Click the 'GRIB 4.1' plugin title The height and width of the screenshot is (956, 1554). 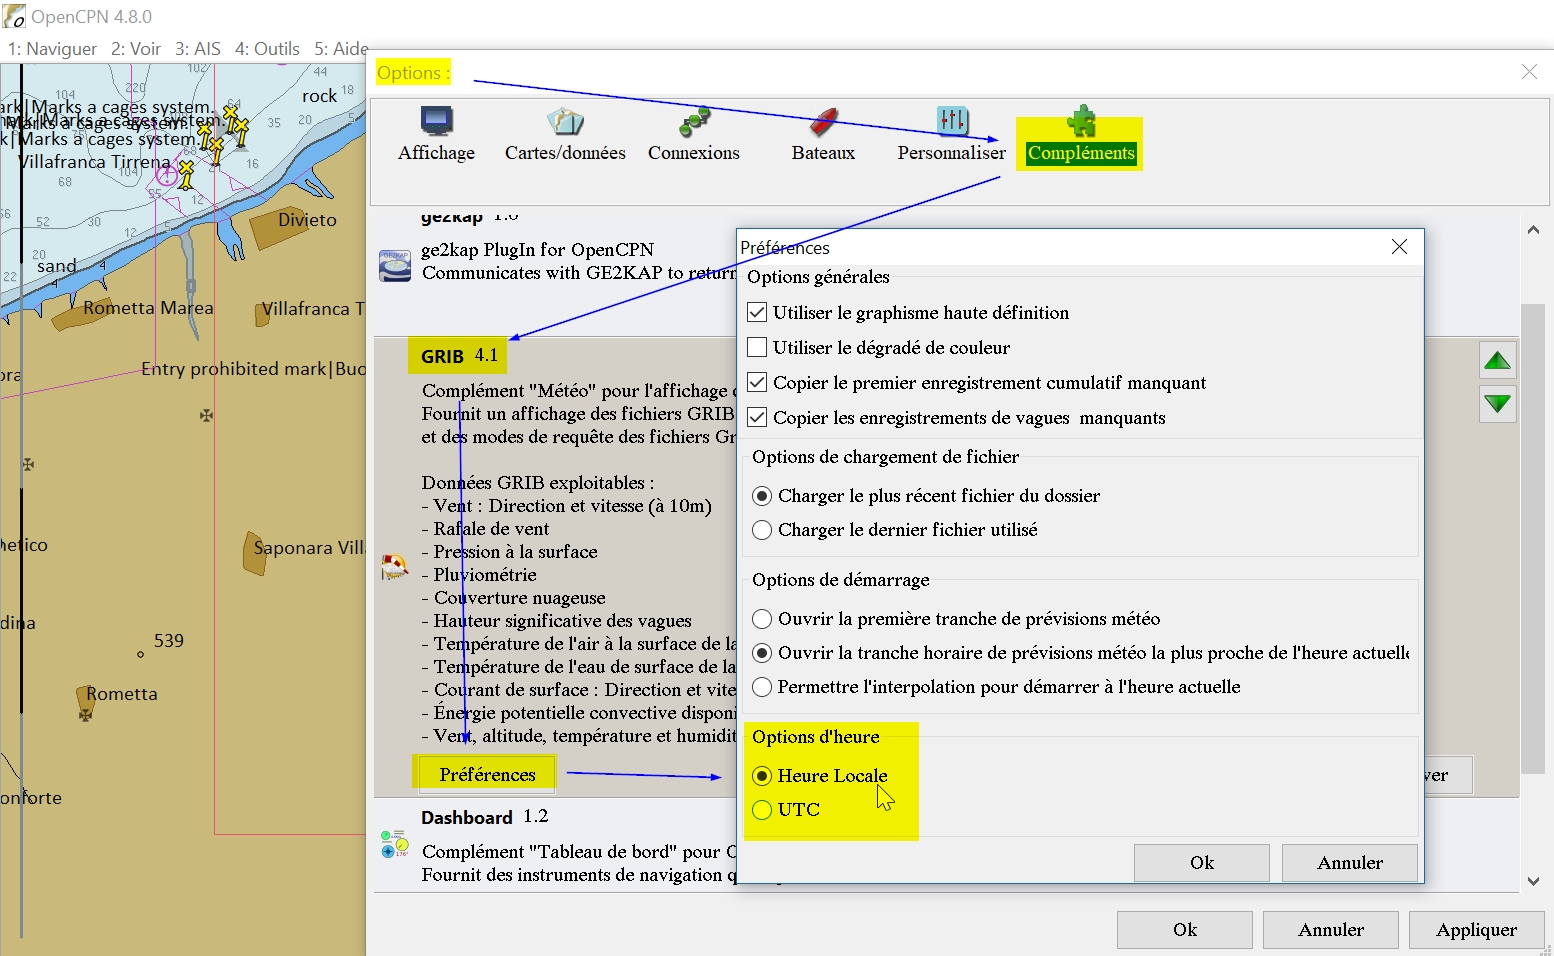(x=459, y=356)
